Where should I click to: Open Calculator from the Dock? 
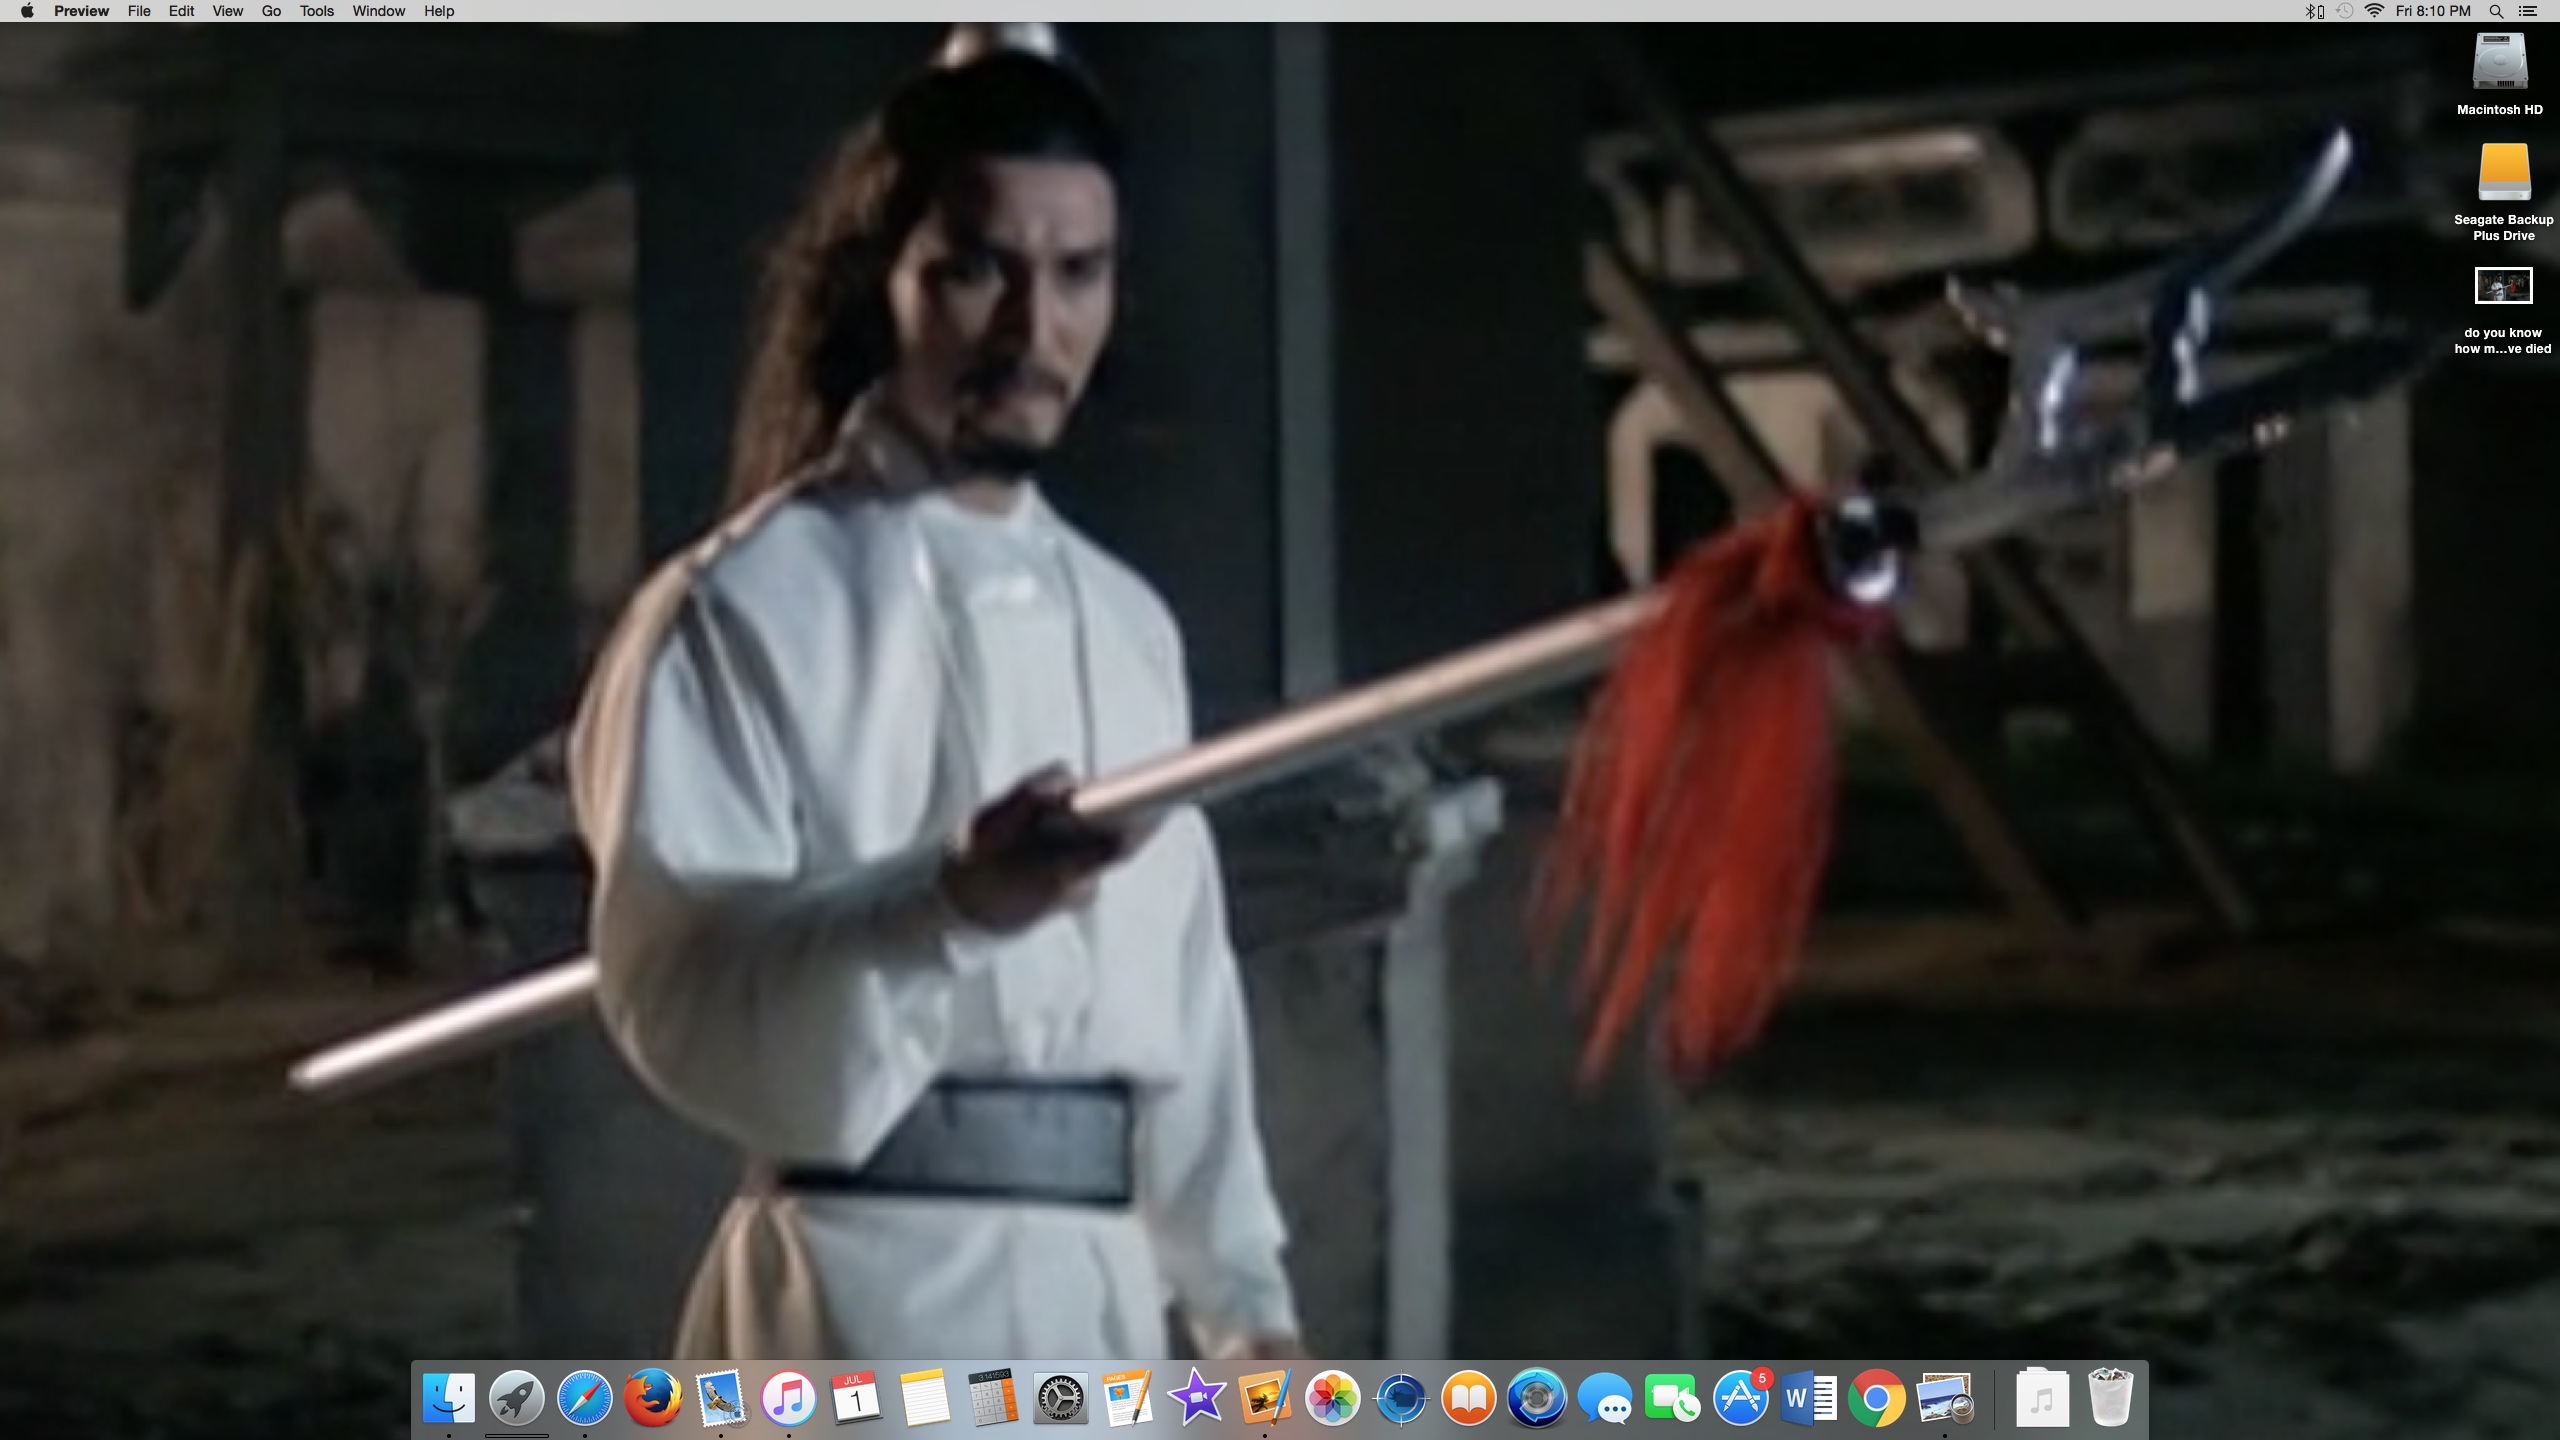[x=993, y=1397]
